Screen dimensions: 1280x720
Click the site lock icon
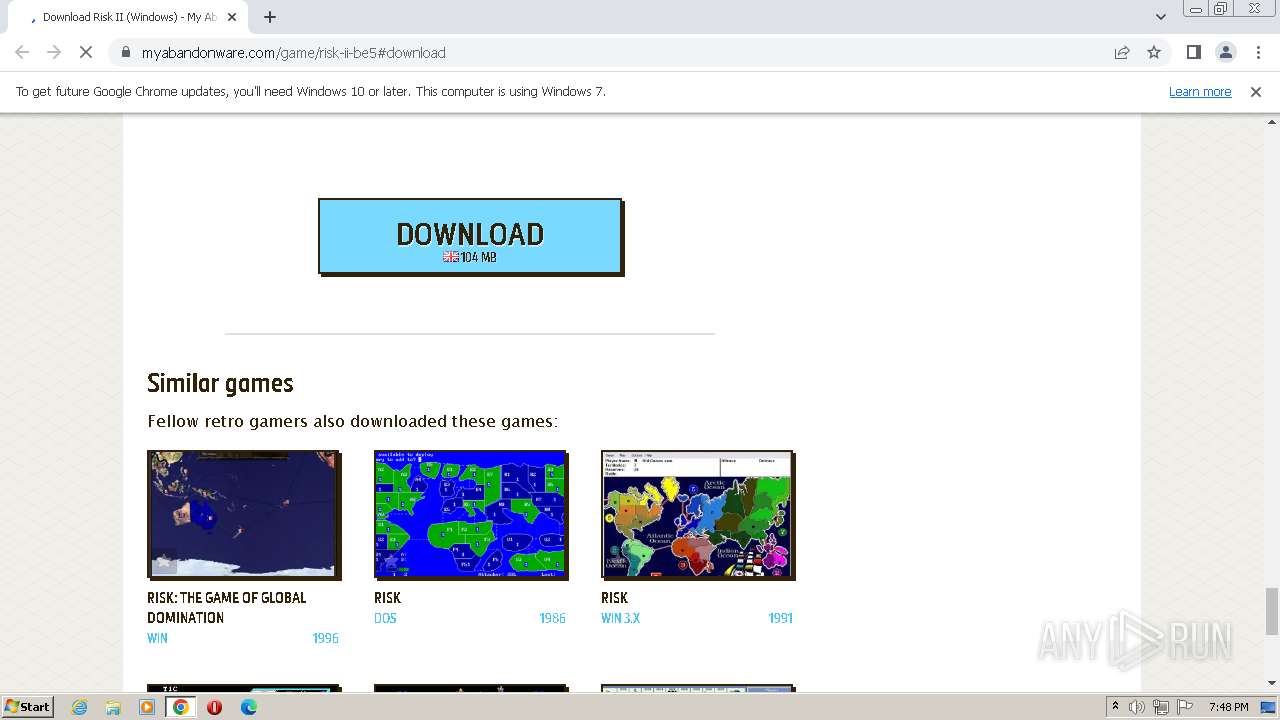coord(125,52)
